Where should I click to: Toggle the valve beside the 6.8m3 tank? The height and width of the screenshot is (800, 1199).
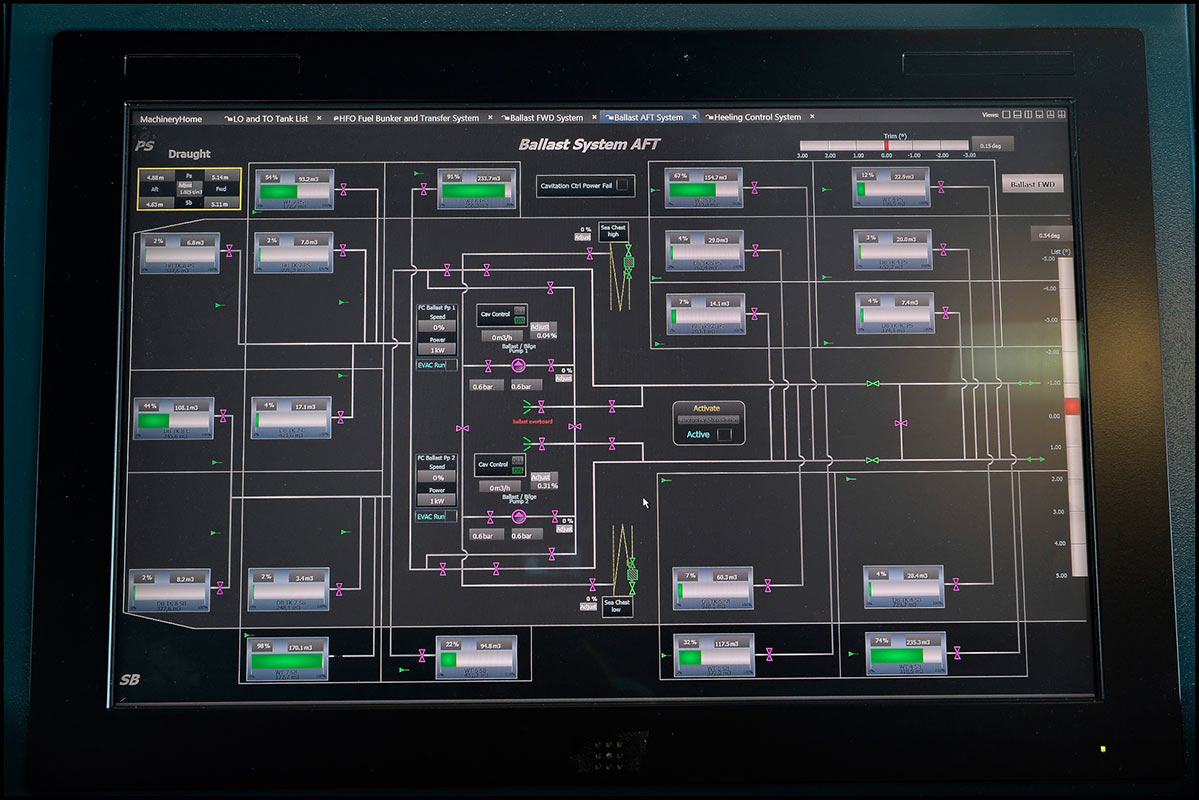click(229, 251)
